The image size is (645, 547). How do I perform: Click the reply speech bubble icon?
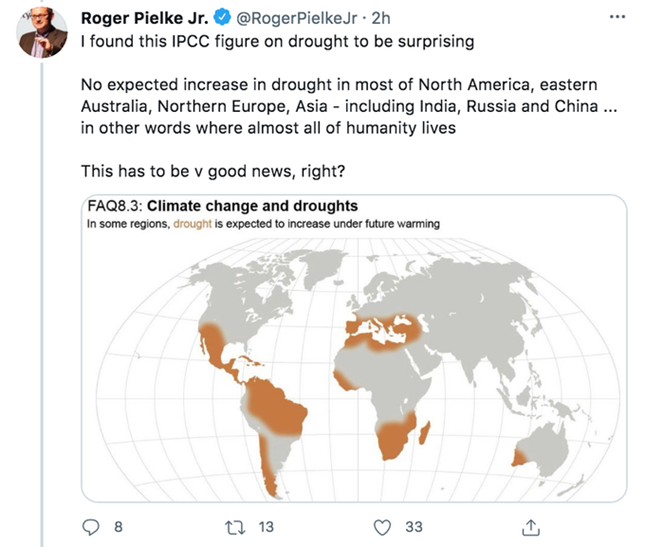[91, 525]
